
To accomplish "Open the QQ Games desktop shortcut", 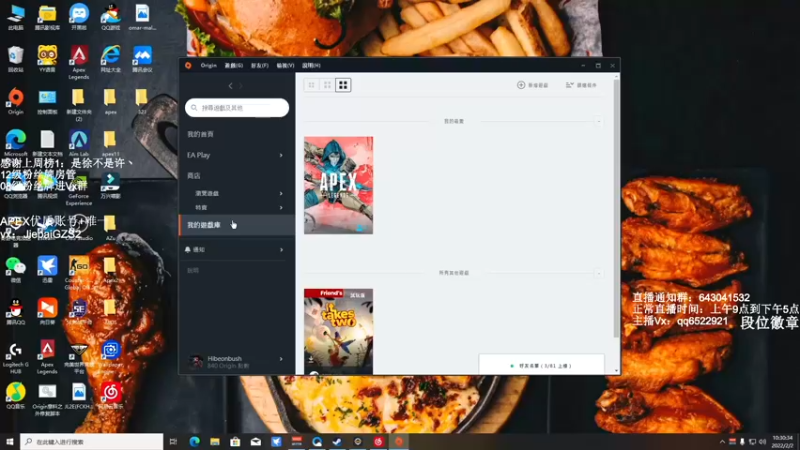I will 110,17.
